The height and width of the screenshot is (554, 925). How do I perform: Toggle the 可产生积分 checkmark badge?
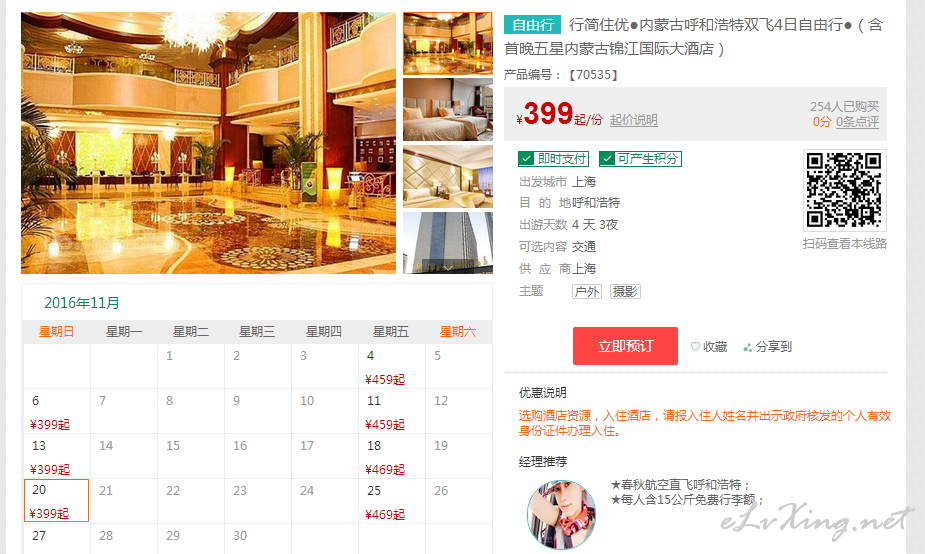tap(640, 159)
